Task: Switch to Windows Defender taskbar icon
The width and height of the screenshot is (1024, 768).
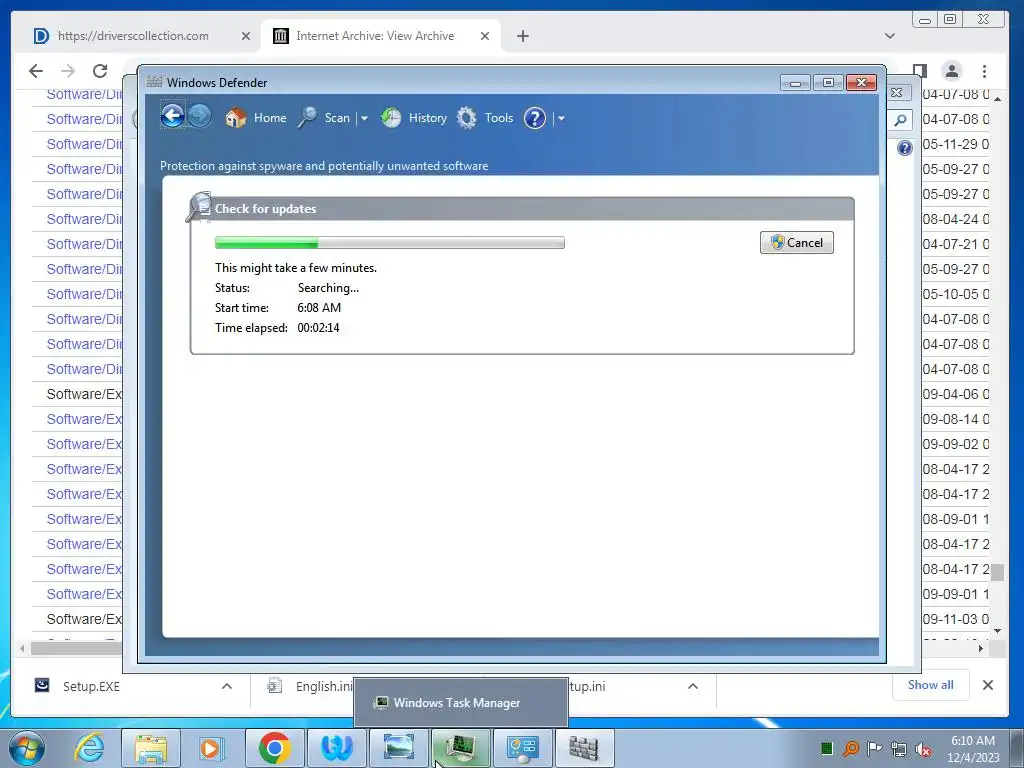Action: 584,748
